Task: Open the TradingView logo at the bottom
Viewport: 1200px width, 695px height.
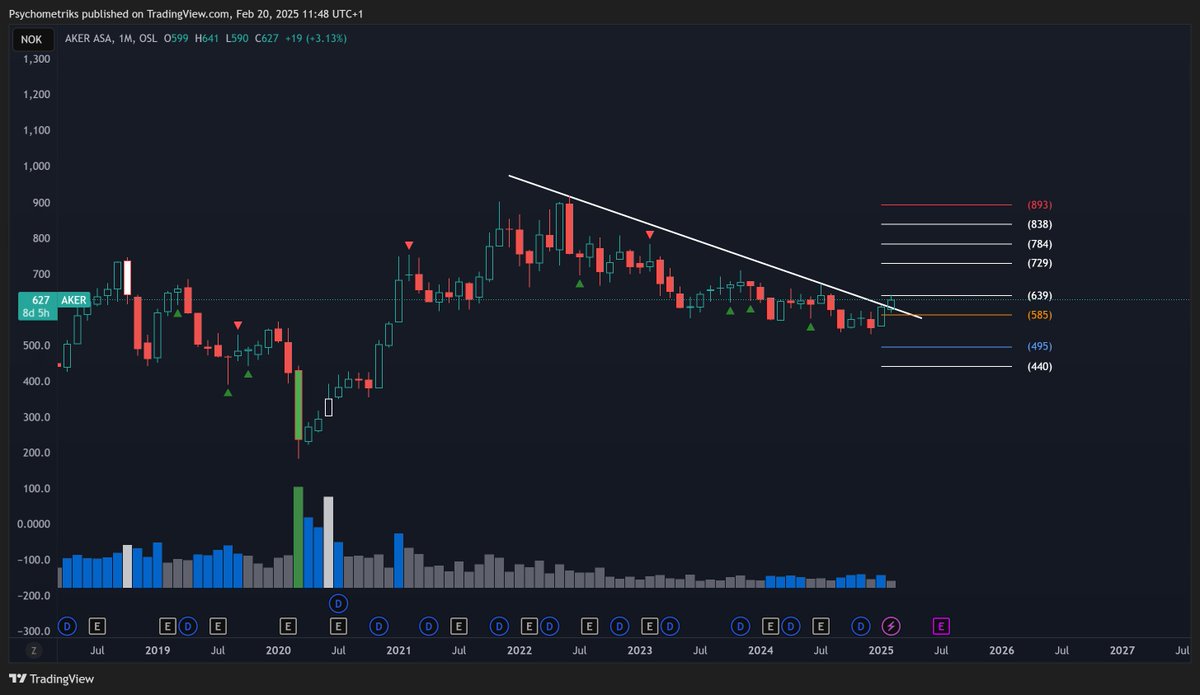Action: tap(51, 679)
